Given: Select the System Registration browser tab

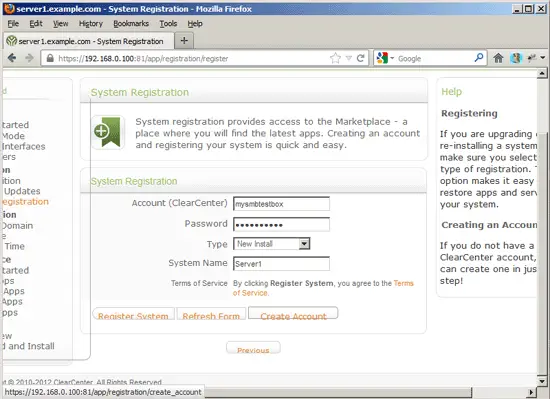Looking at the screenshot, I should (x=89, y=41).
